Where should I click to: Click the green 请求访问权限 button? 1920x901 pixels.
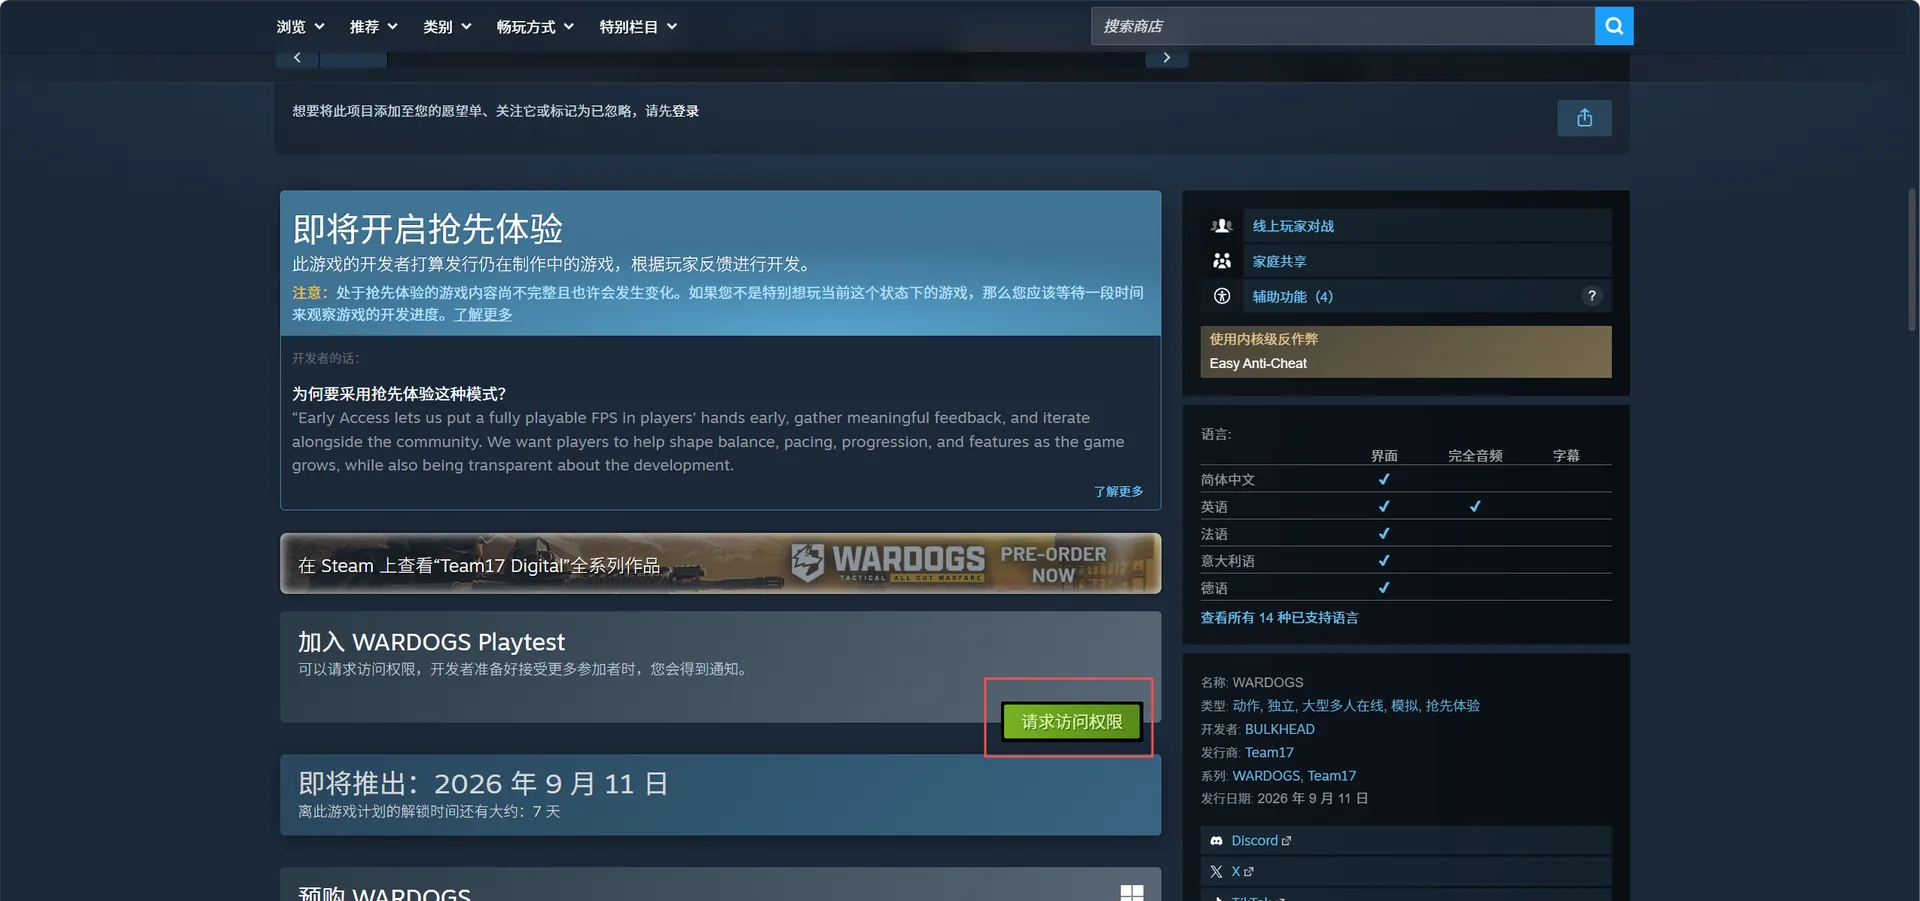pos(1071,722)
